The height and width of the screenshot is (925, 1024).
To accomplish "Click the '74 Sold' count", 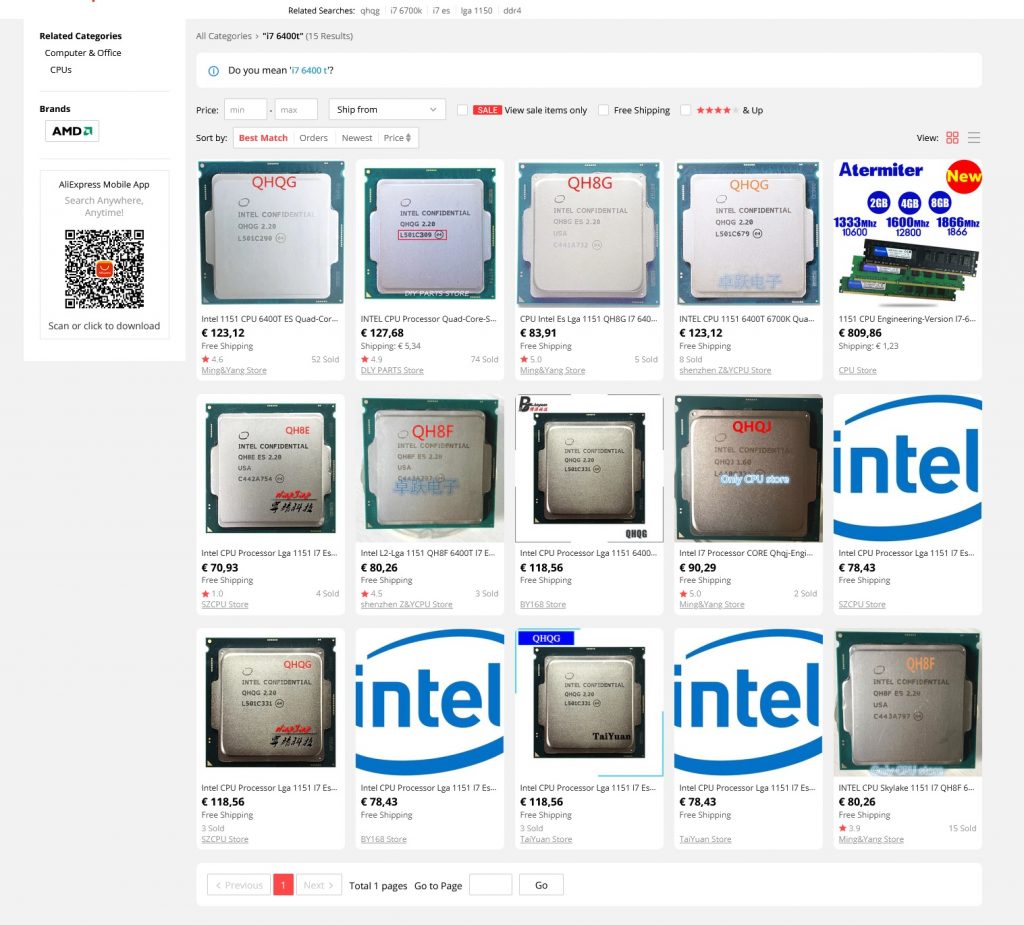I will coord(484,359).
